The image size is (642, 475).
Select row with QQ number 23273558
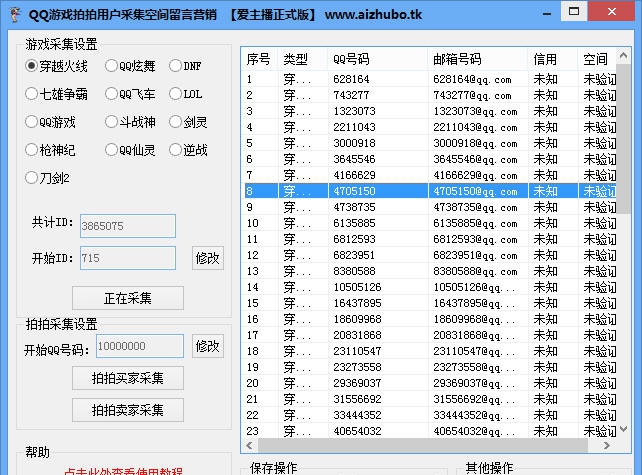(429, 367)
